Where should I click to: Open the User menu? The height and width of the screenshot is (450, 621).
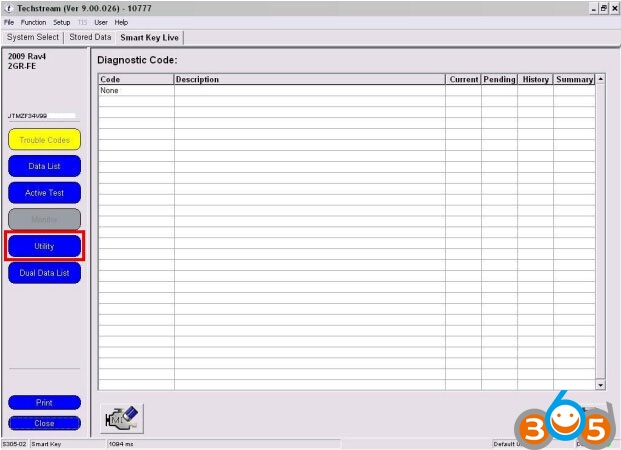tap(101, 23)
